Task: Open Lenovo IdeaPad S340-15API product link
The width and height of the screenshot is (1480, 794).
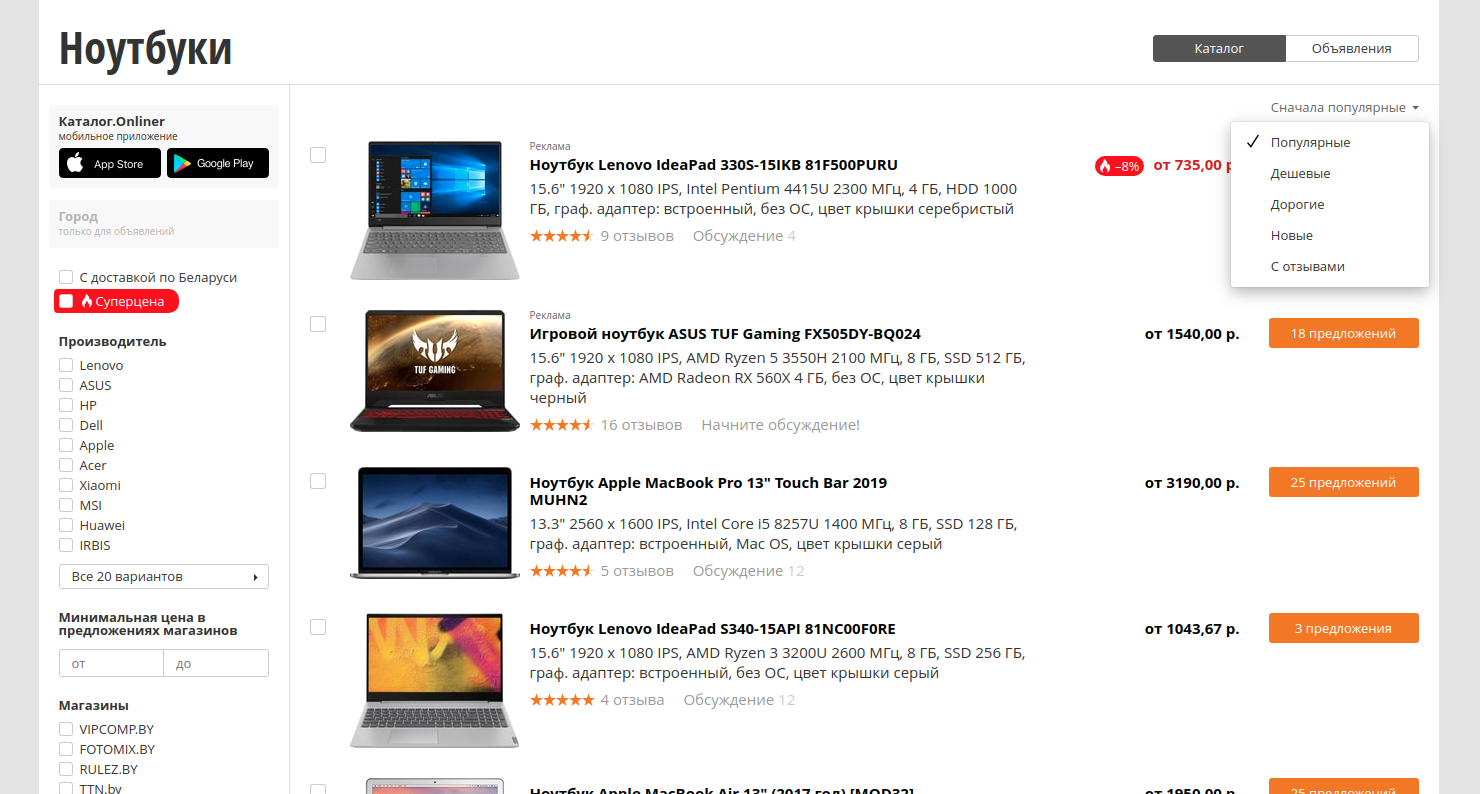Action: pyautogui.click(x=713, y=629)
